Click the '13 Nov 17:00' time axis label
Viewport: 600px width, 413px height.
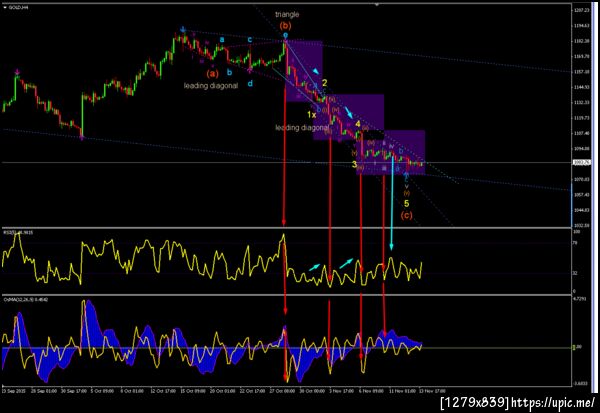coord(432,391)
